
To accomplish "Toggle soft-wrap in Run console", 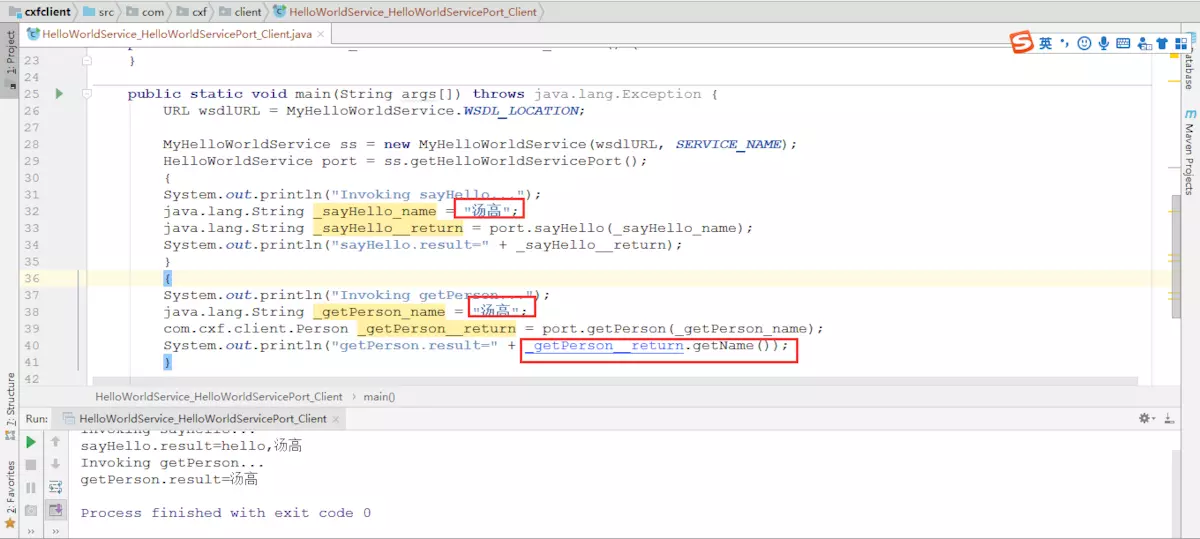I will tap(56, 487).
